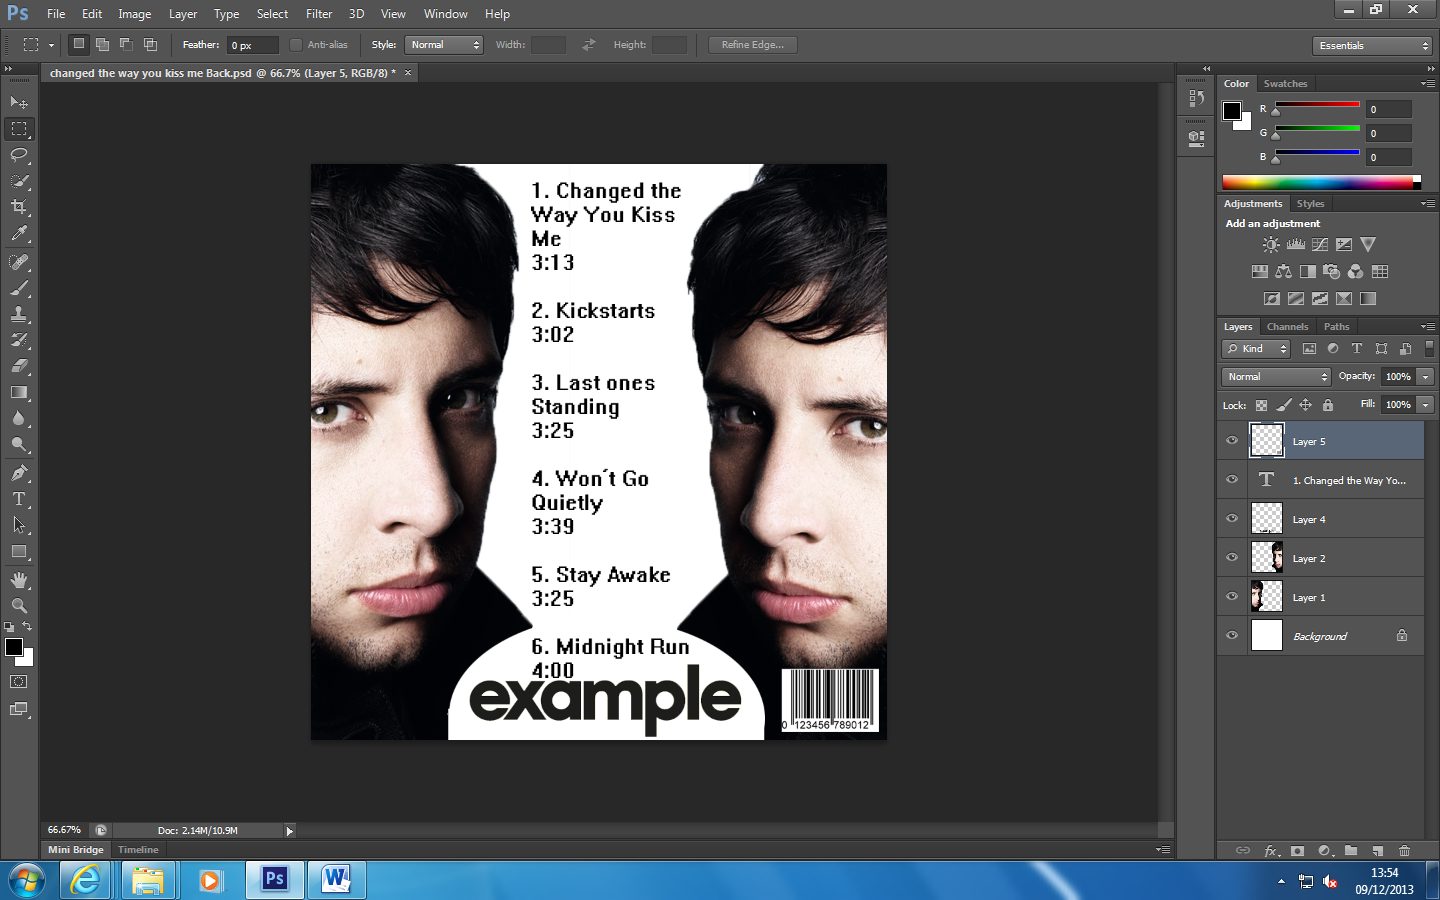Select the Spot Healing Brush tool
The image size is (1440, 900).
pyautogui.click(x=19, y=262)
